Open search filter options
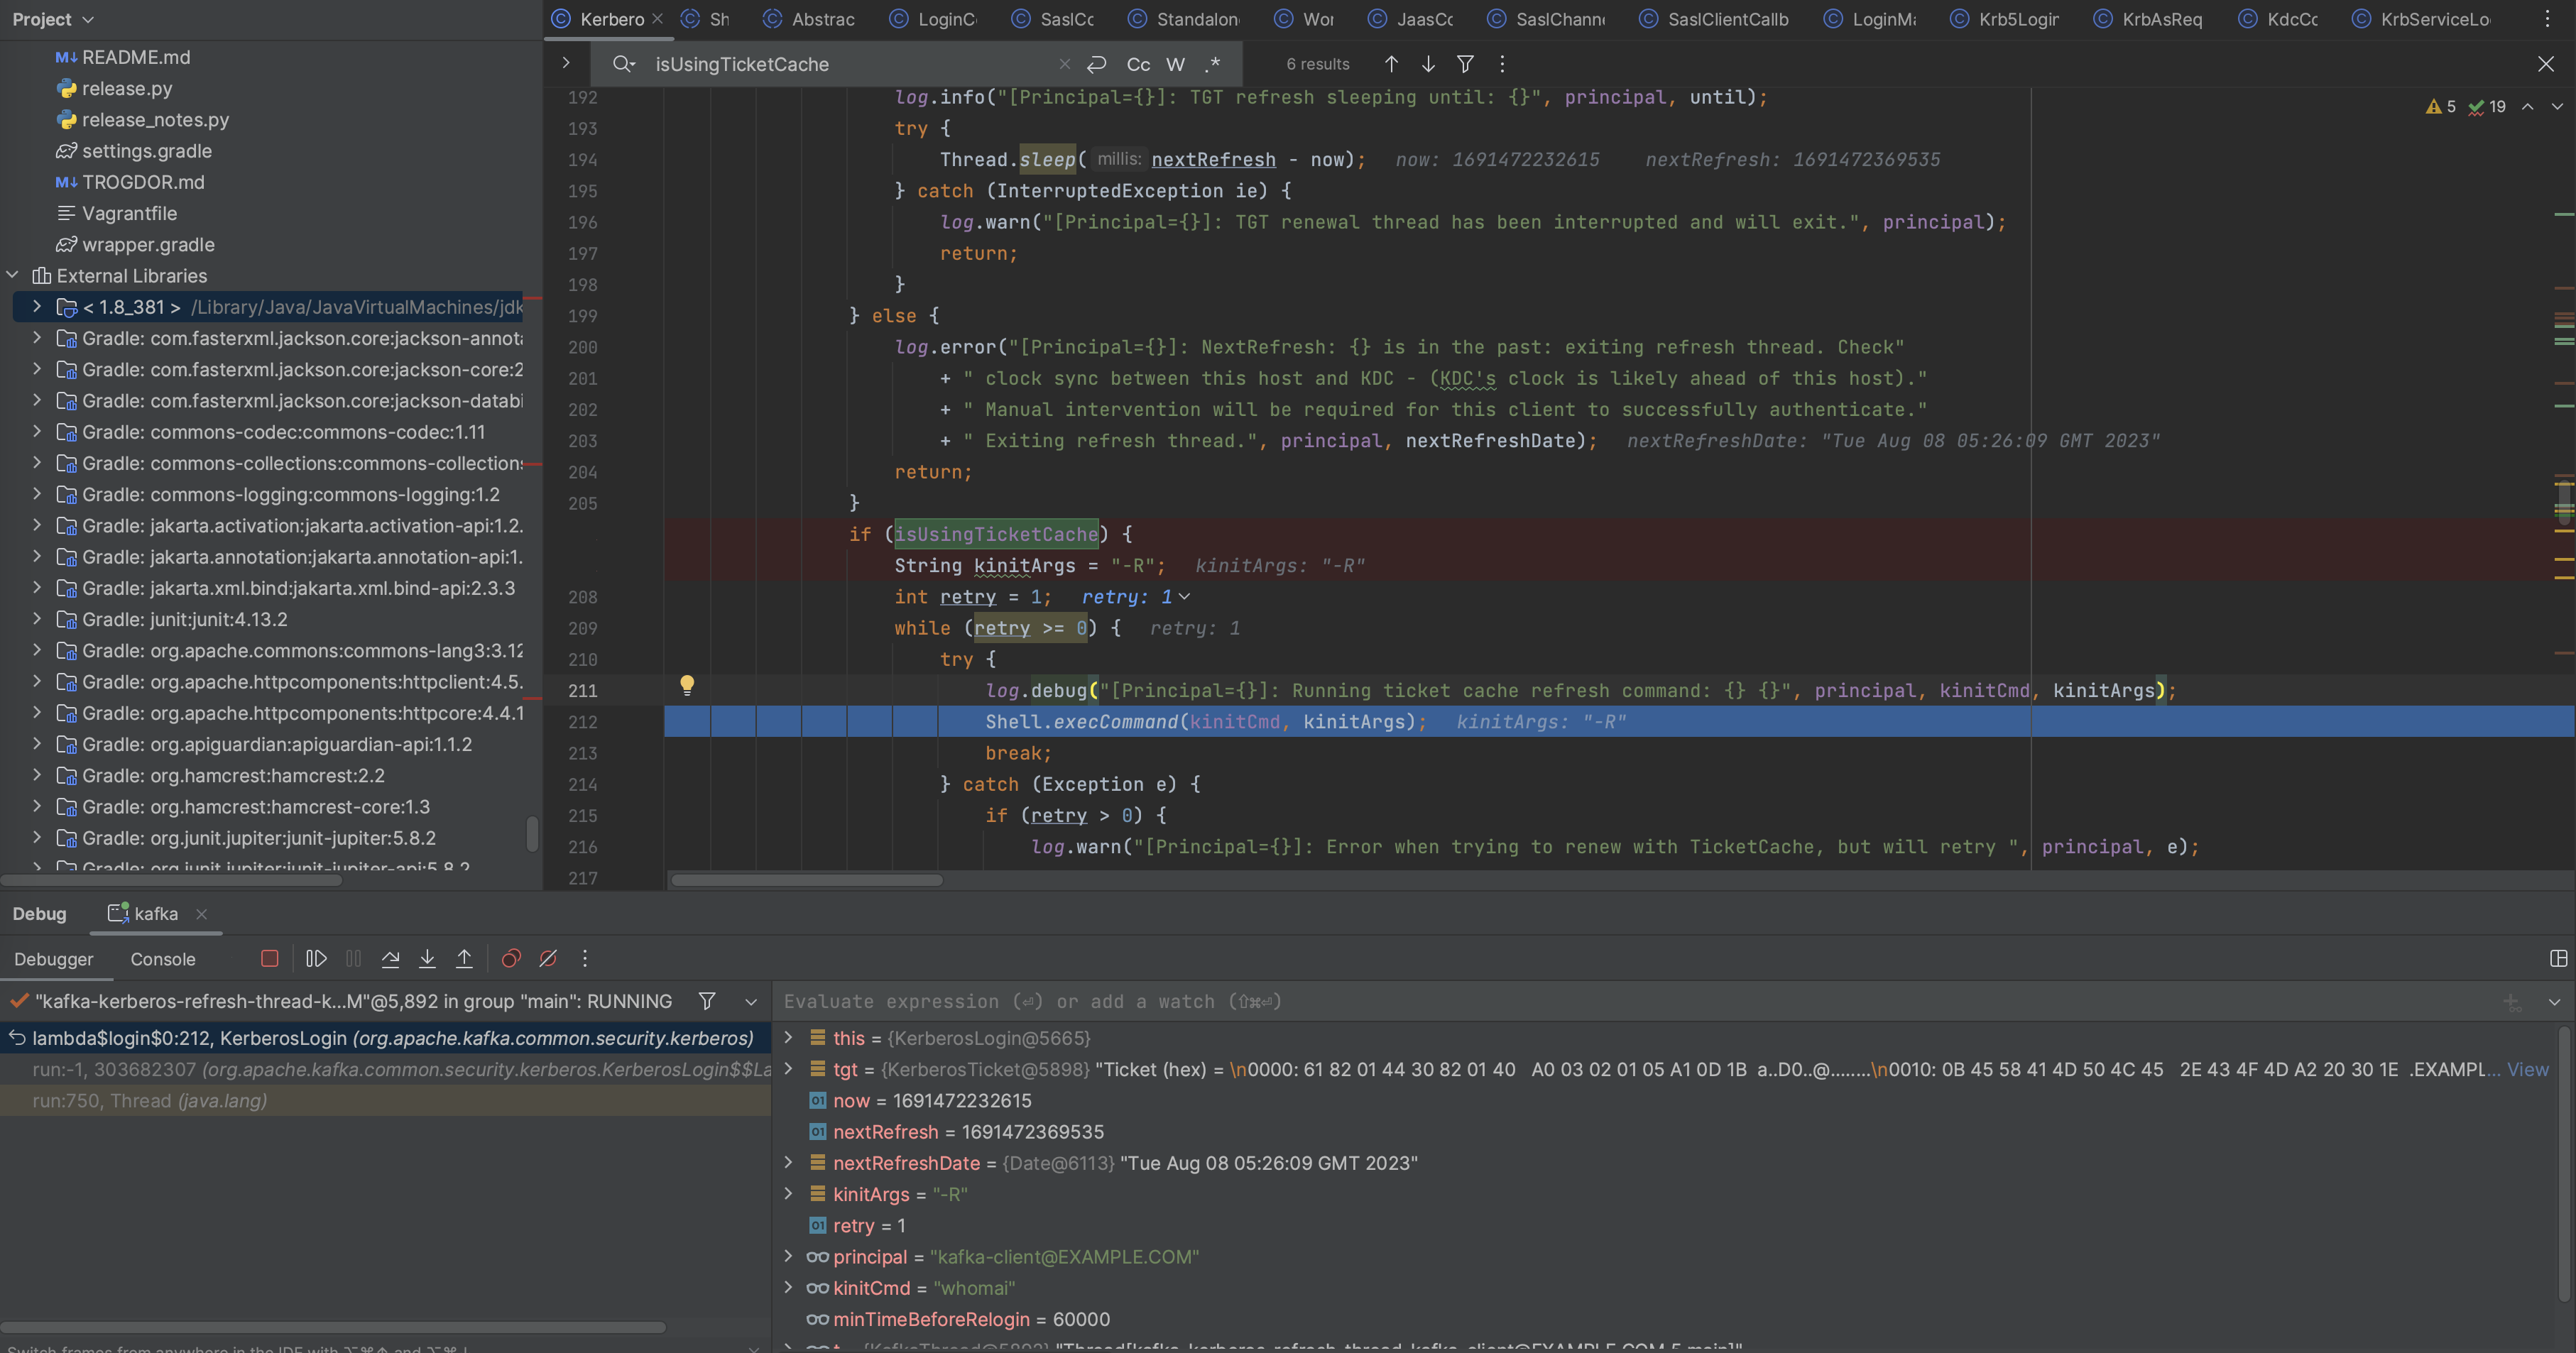 click(1465, 64)
